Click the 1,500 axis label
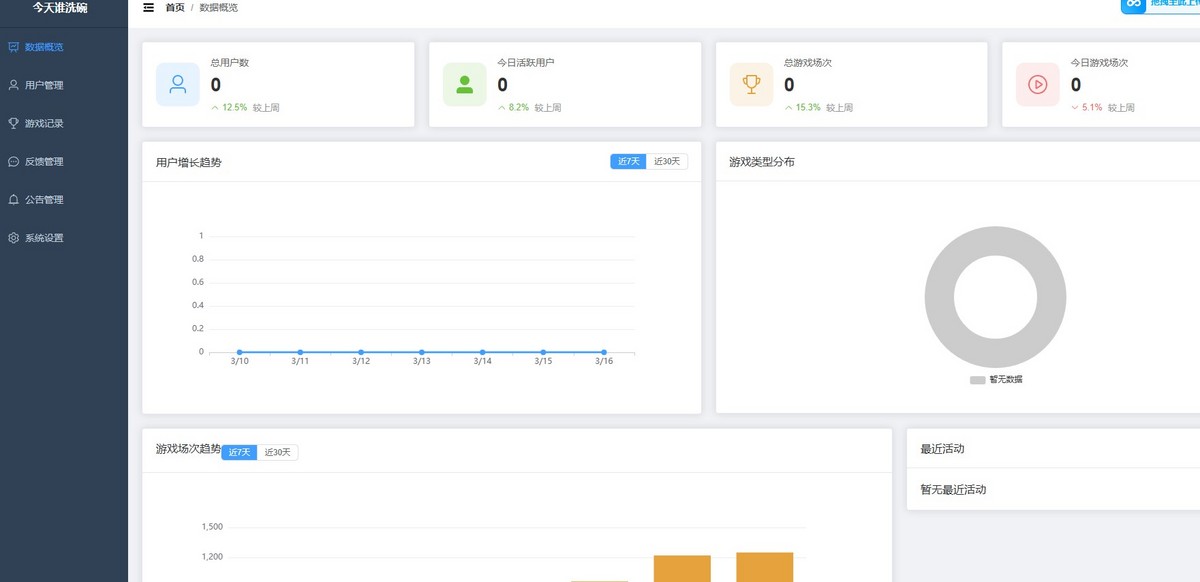Image resolution: width=1200 pixels, height=582 pixels. point(212,527)
